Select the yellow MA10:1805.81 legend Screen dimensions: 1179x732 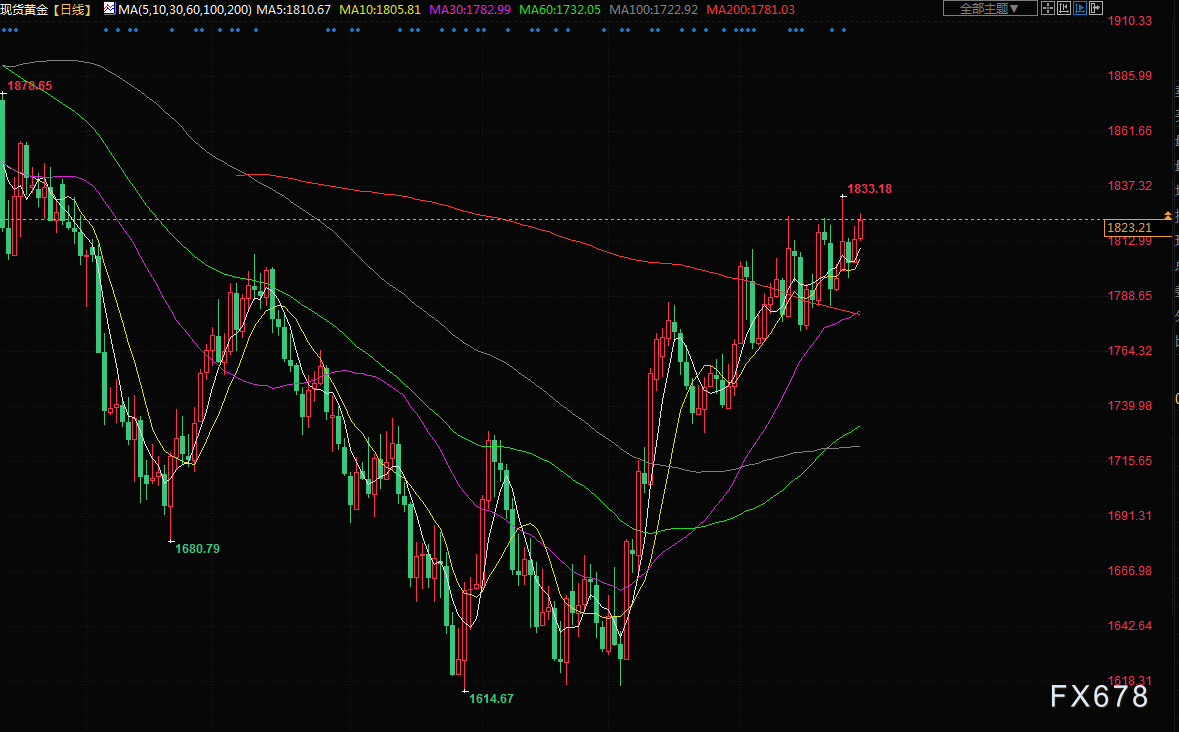pos(381,9)
